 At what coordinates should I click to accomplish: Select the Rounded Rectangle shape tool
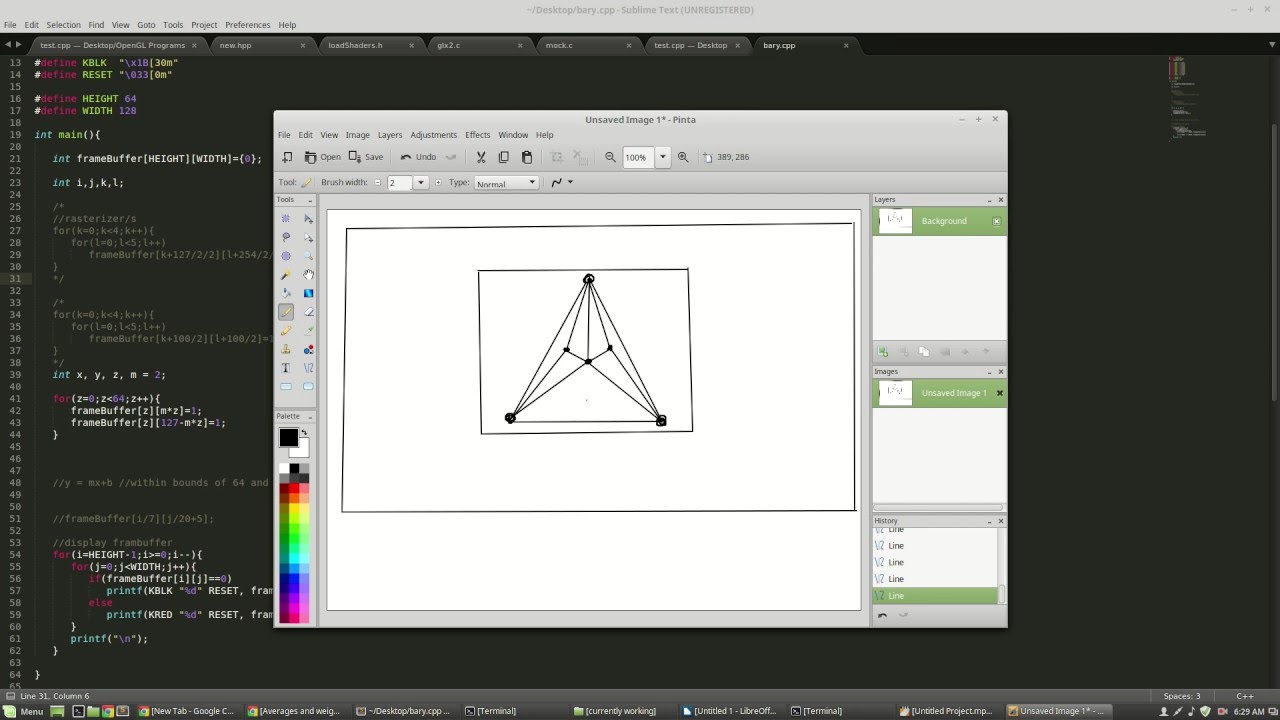(x=308, y=386)
